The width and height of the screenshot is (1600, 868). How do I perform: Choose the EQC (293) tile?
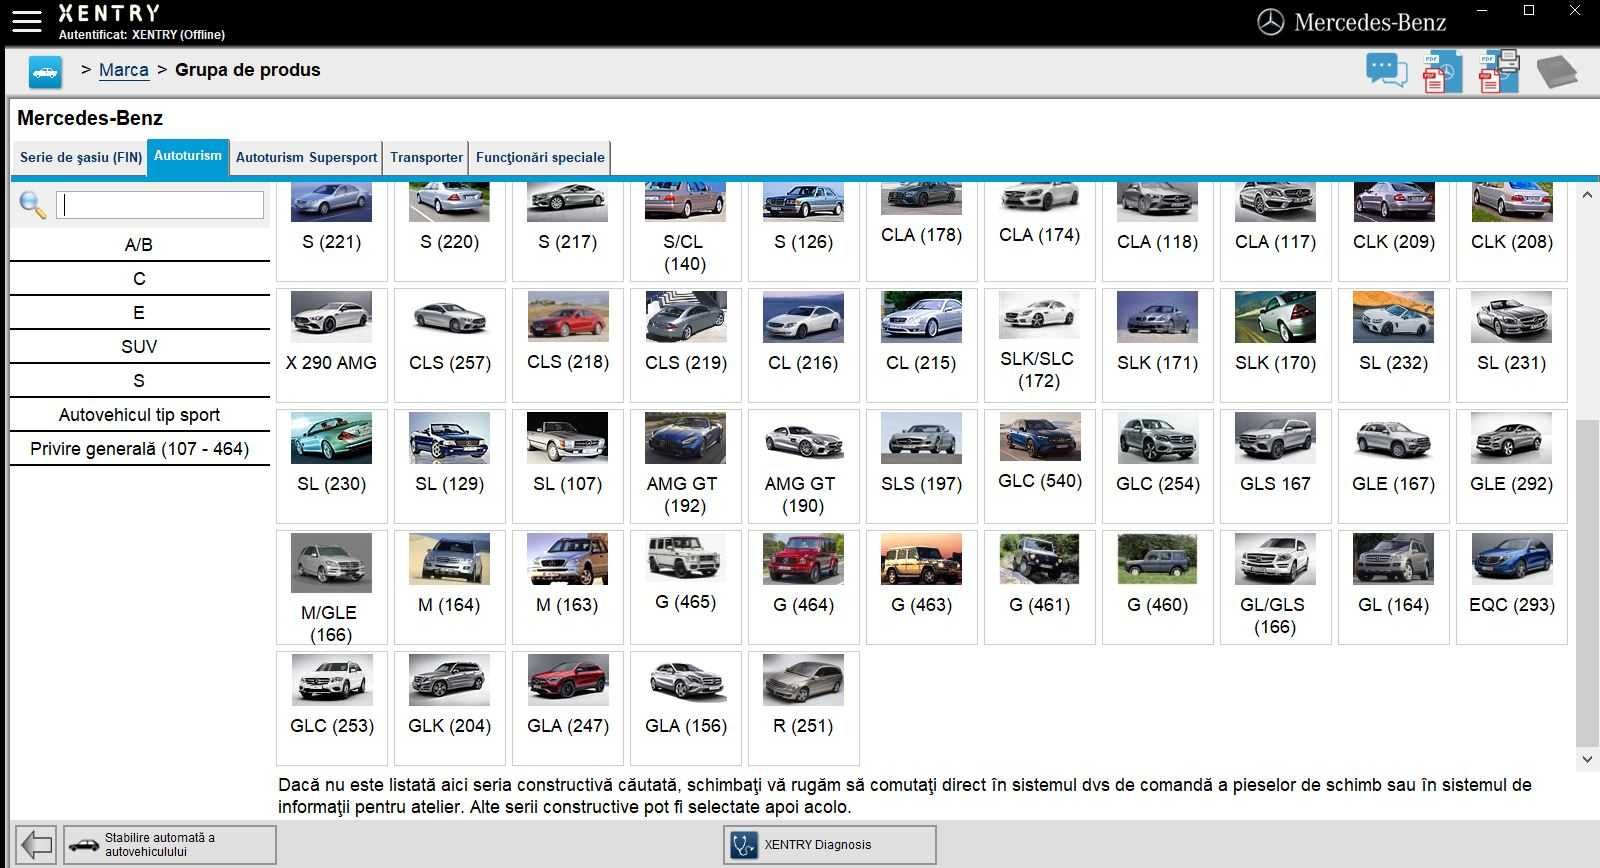click(x=1511, y=587)
